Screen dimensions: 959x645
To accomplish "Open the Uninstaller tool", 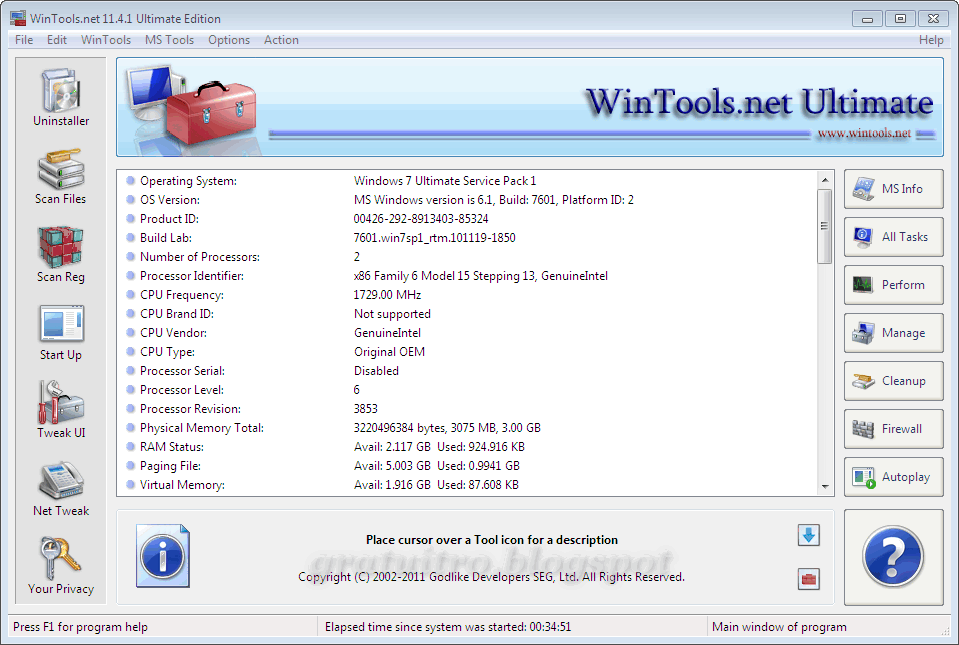I will coord(61,98).
